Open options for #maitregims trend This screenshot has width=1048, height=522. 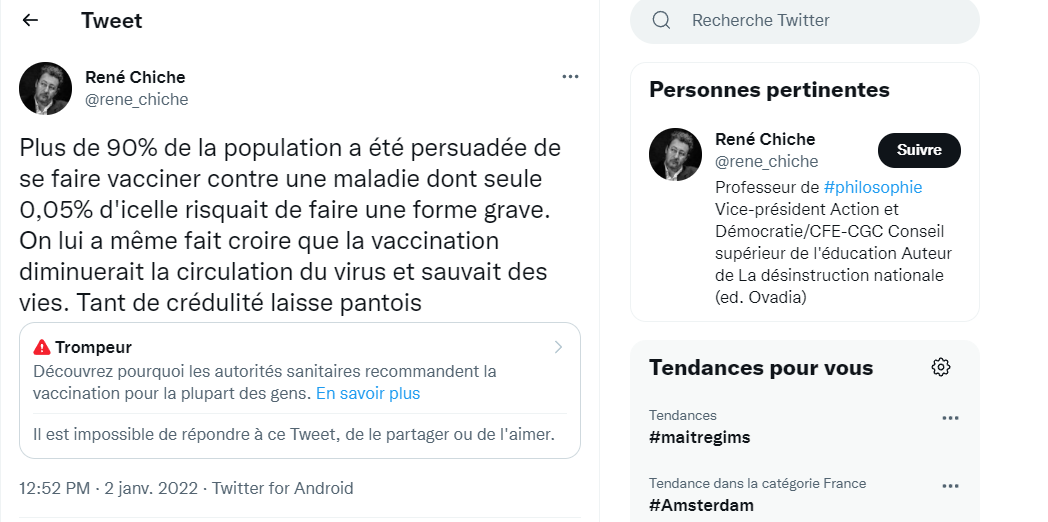pyautogui.click(x=950, y=418)
